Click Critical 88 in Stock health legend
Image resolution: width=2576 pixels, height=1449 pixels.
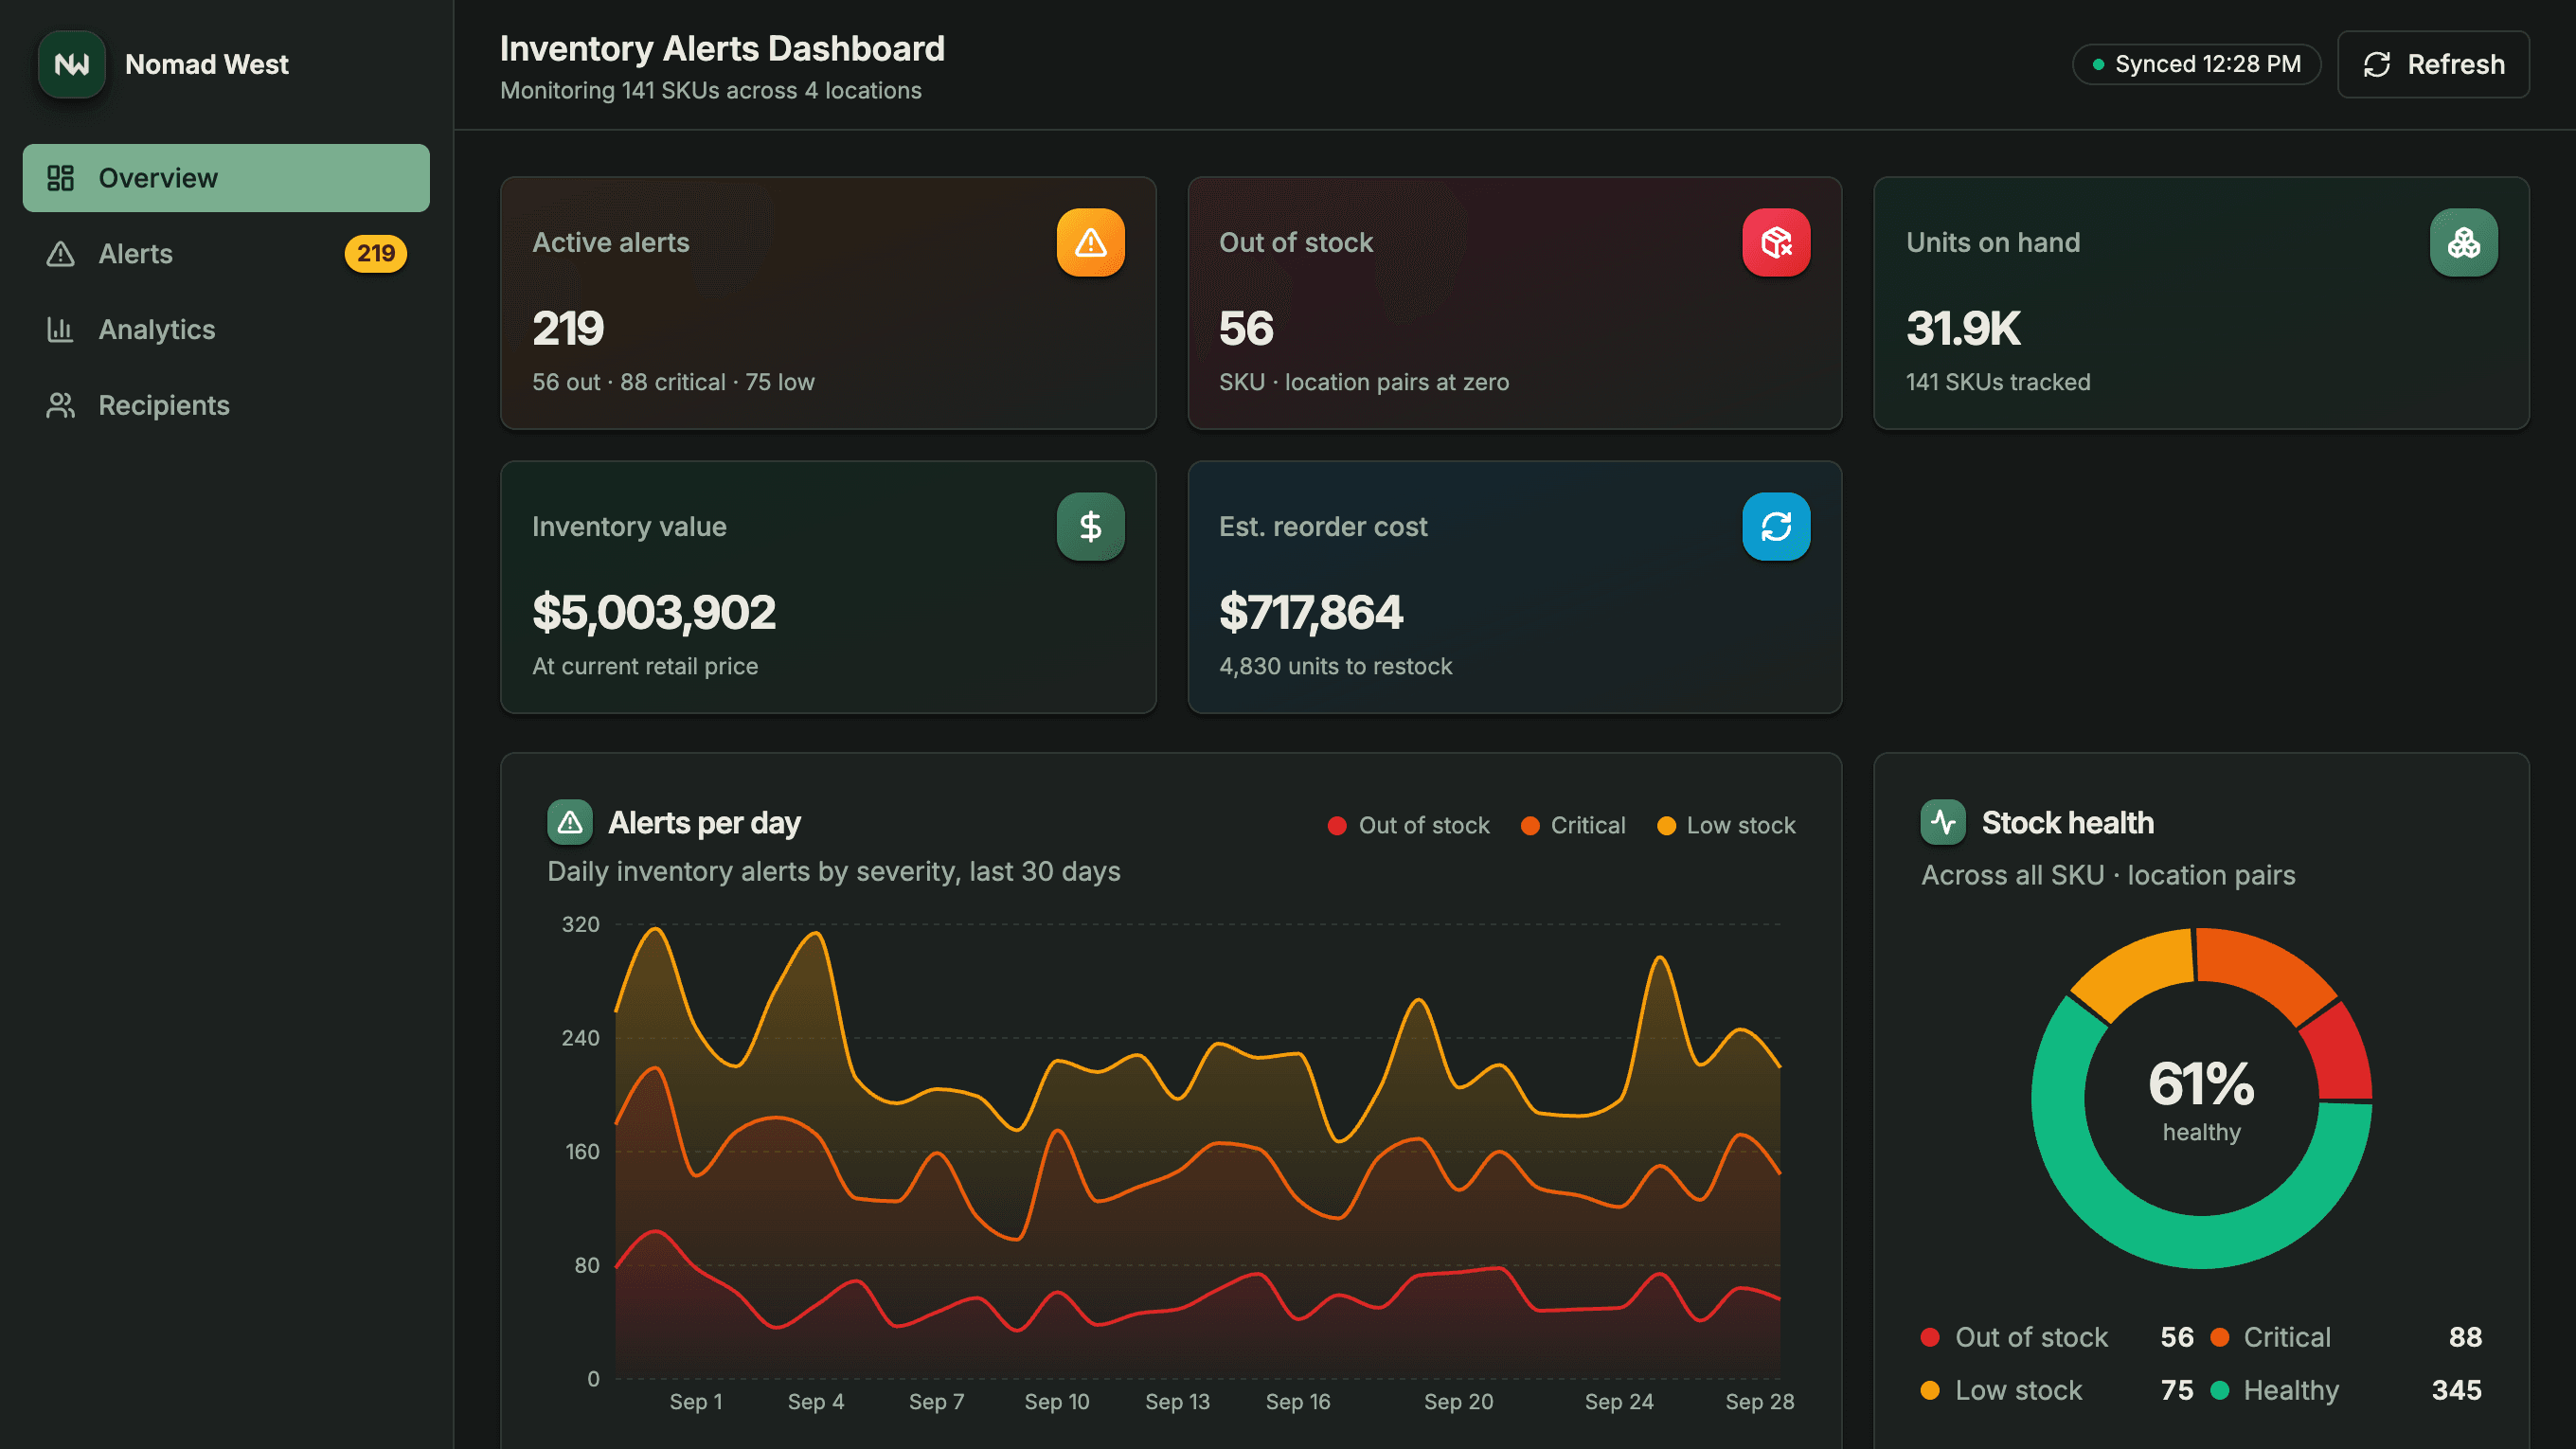(x=2345, y=1337)
